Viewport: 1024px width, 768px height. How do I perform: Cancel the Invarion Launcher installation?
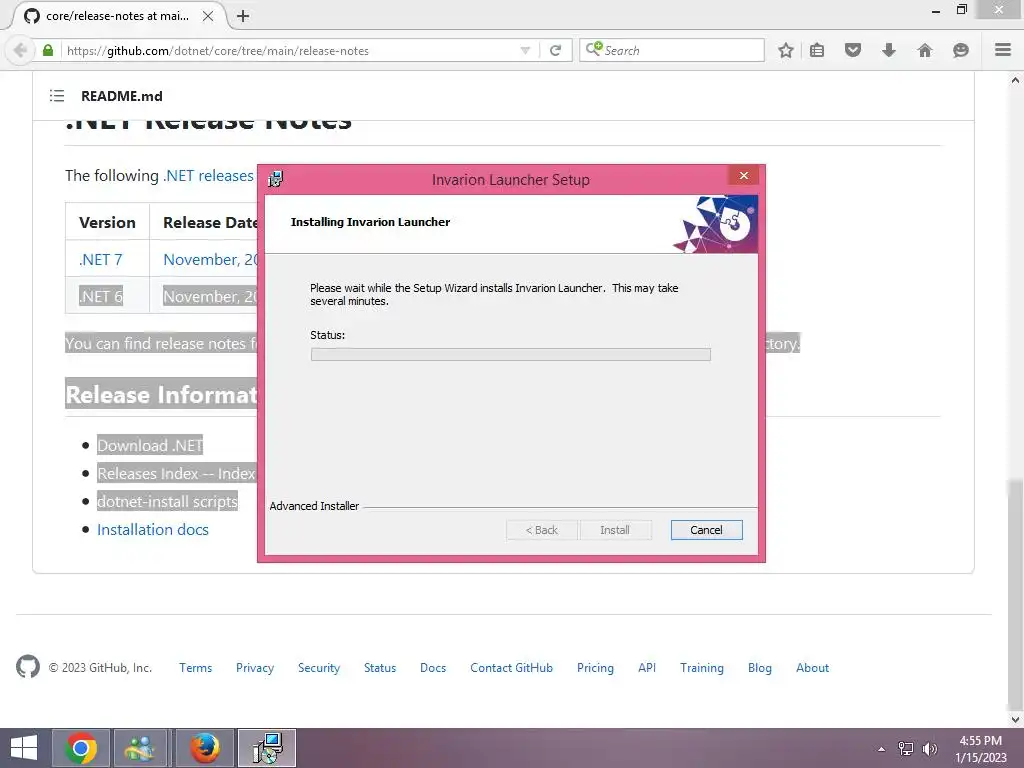pos(707,530)
